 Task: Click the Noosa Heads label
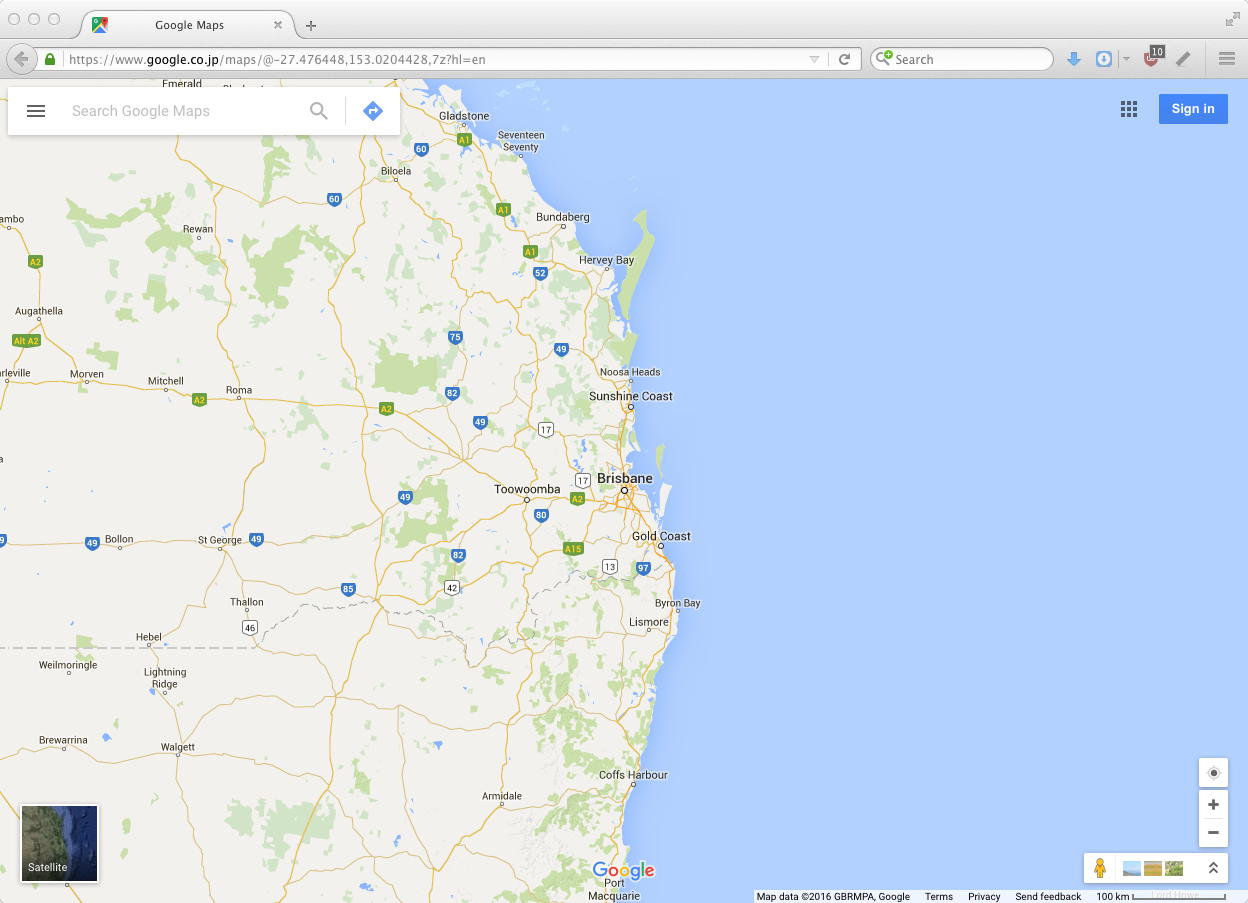point(630,372)
